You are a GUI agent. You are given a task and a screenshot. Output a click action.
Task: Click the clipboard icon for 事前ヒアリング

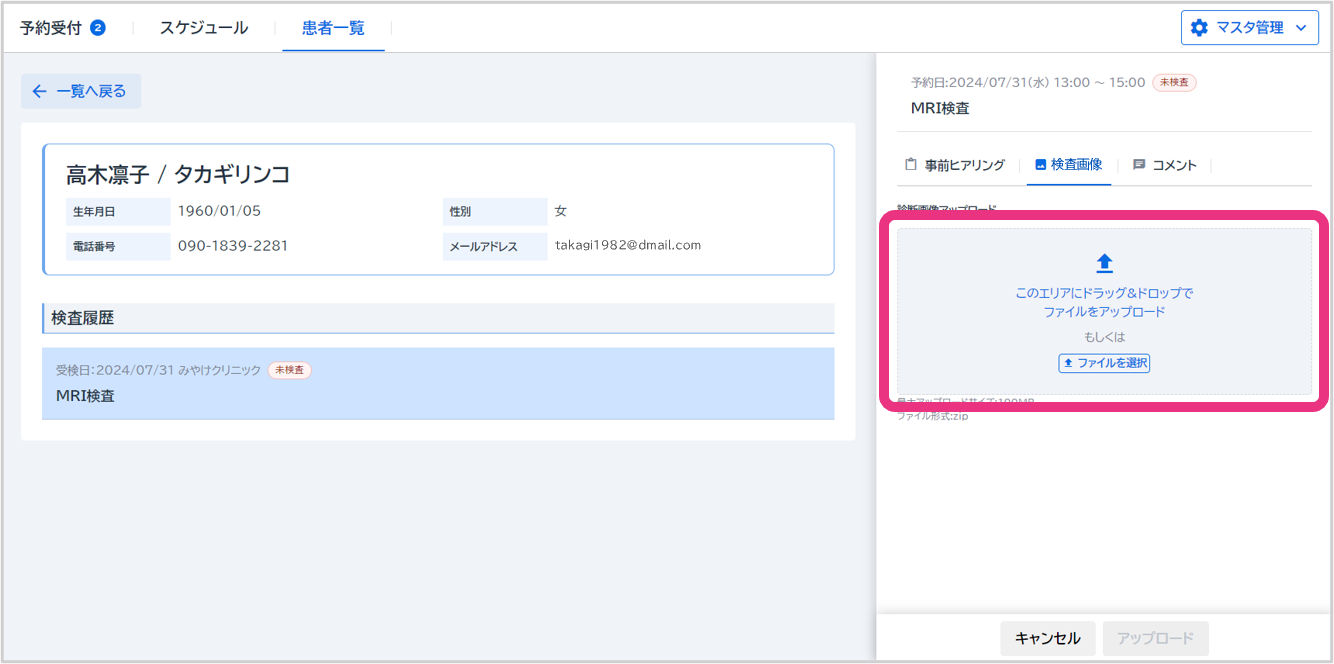coord(910,165)
